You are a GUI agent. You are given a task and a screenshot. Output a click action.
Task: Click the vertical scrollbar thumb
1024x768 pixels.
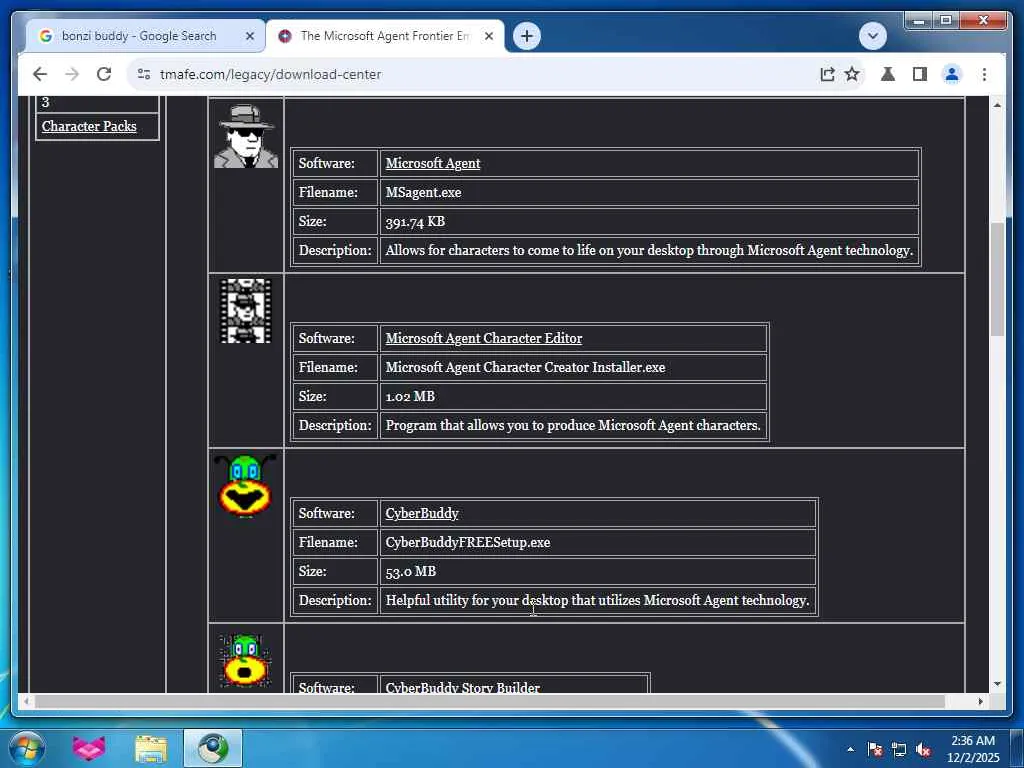pos(997,280)
